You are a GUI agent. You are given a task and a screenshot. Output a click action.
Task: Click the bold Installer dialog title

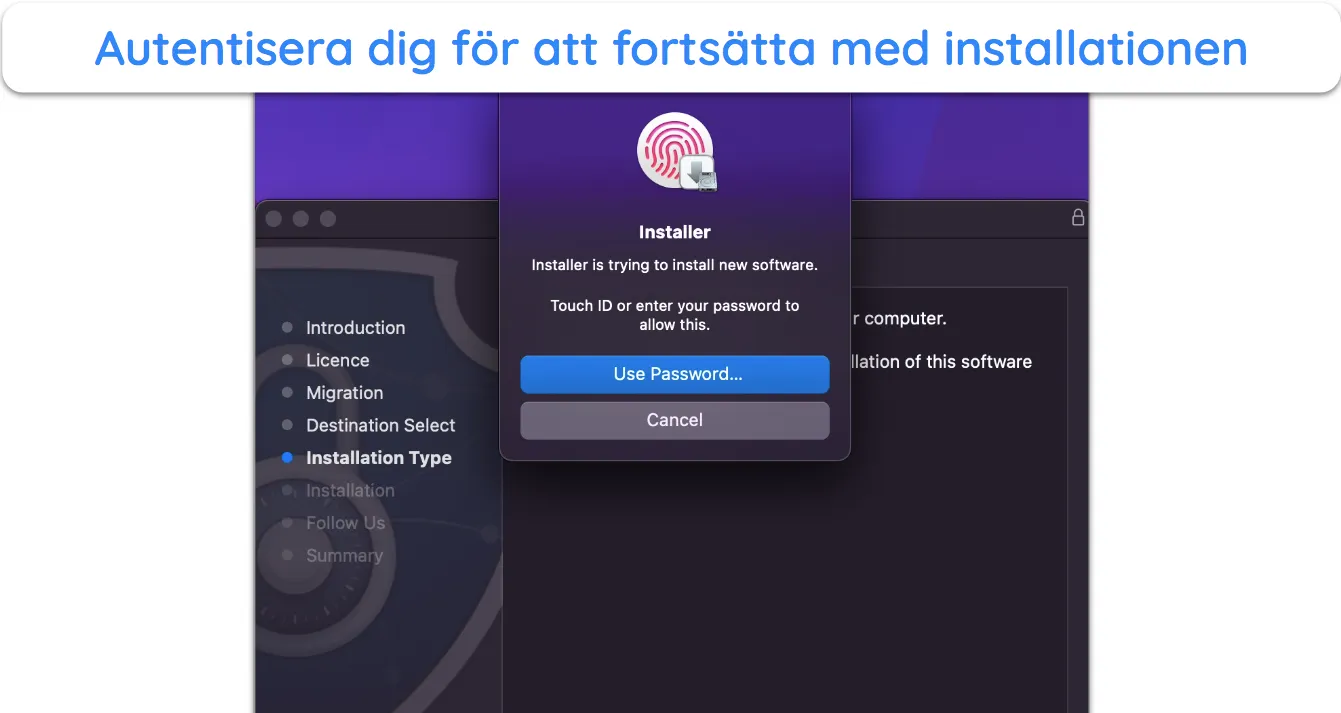tap(675, 232)
